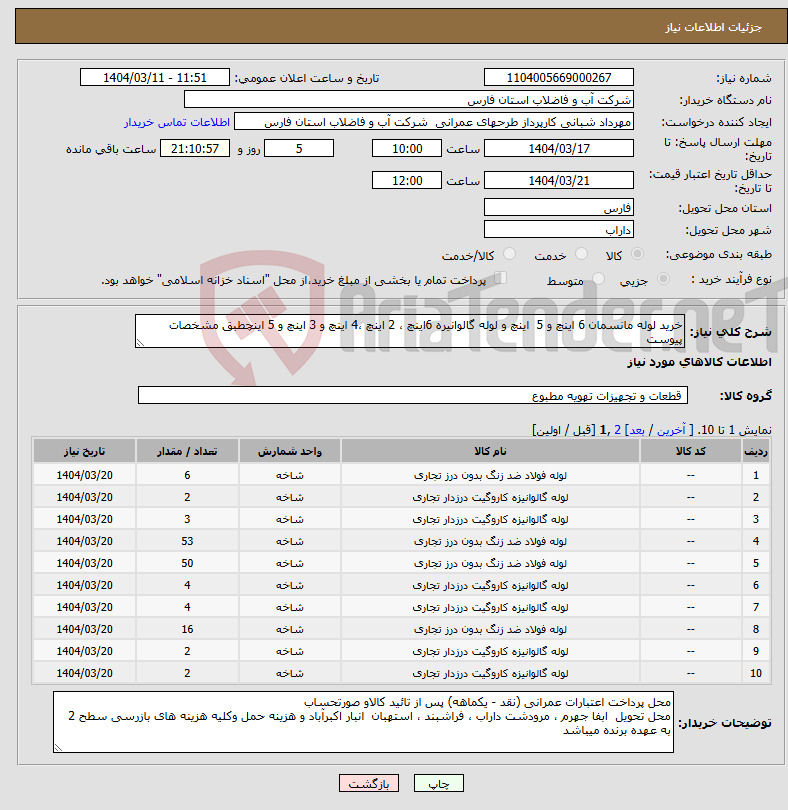Click the اطلاعات کالاهای مورد نیاز heading
Image resolution: width=788 pixels, height=810 pixels.
pos(699,362)
